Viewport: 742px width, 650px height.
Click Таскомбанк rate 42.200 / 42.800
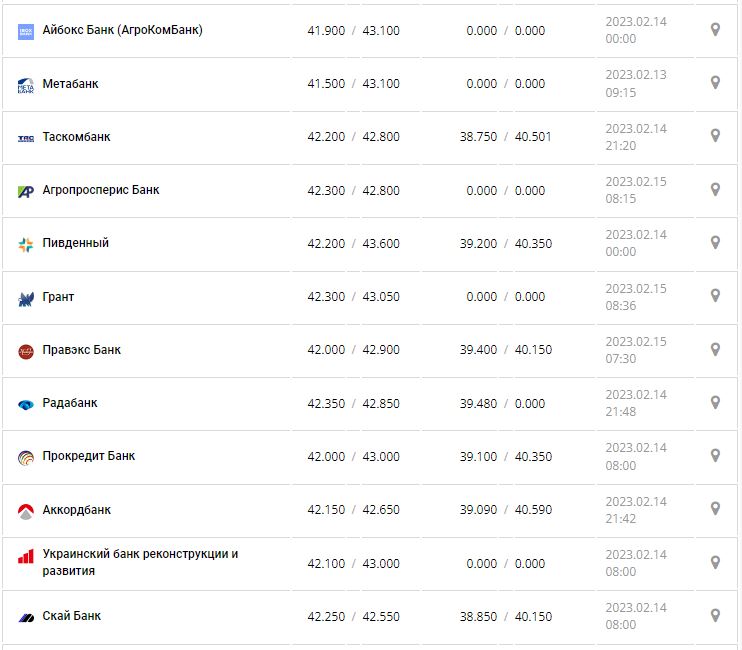click(x=353, y=137)
